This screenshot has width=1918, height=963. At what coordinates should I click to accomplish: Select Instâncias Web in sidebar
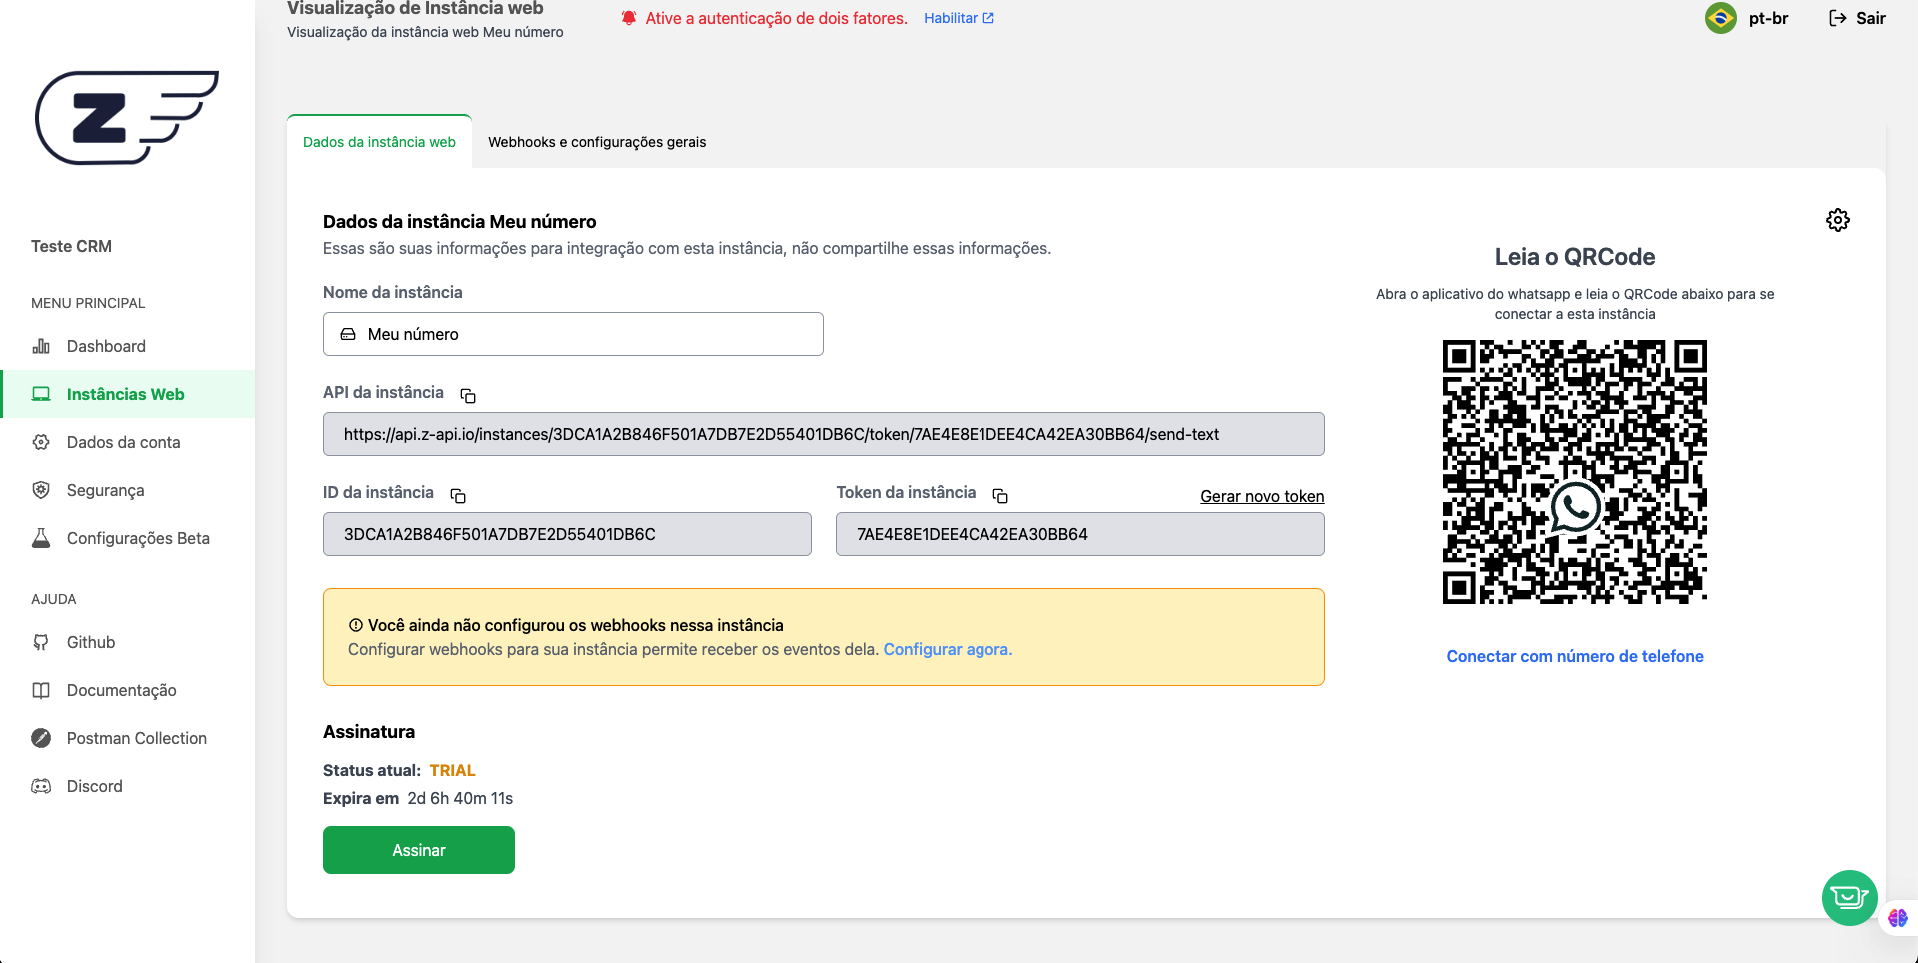tap(127, 394)
